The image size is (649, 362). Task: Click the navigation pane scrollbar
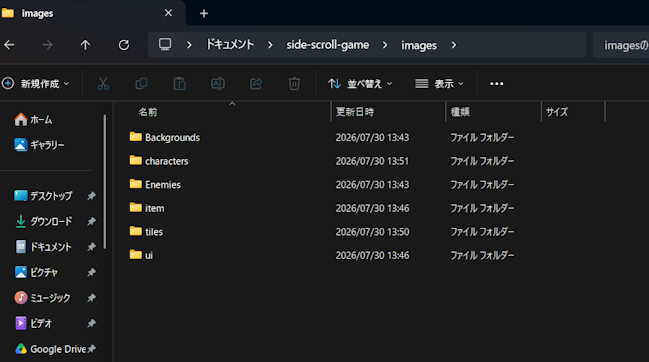coord(105,182)
